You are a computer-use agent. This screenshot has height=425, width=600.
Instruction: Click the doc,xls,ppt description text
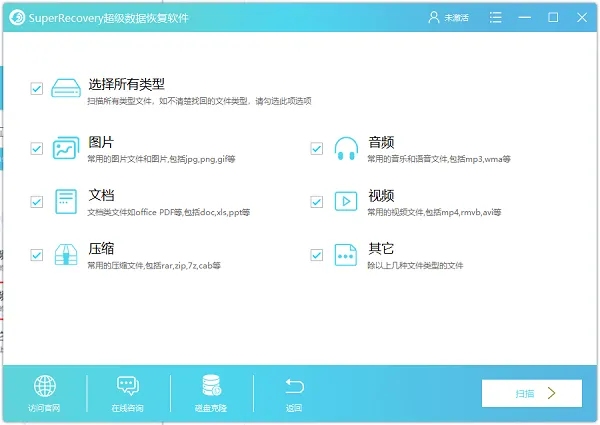[x=169, y=212]
